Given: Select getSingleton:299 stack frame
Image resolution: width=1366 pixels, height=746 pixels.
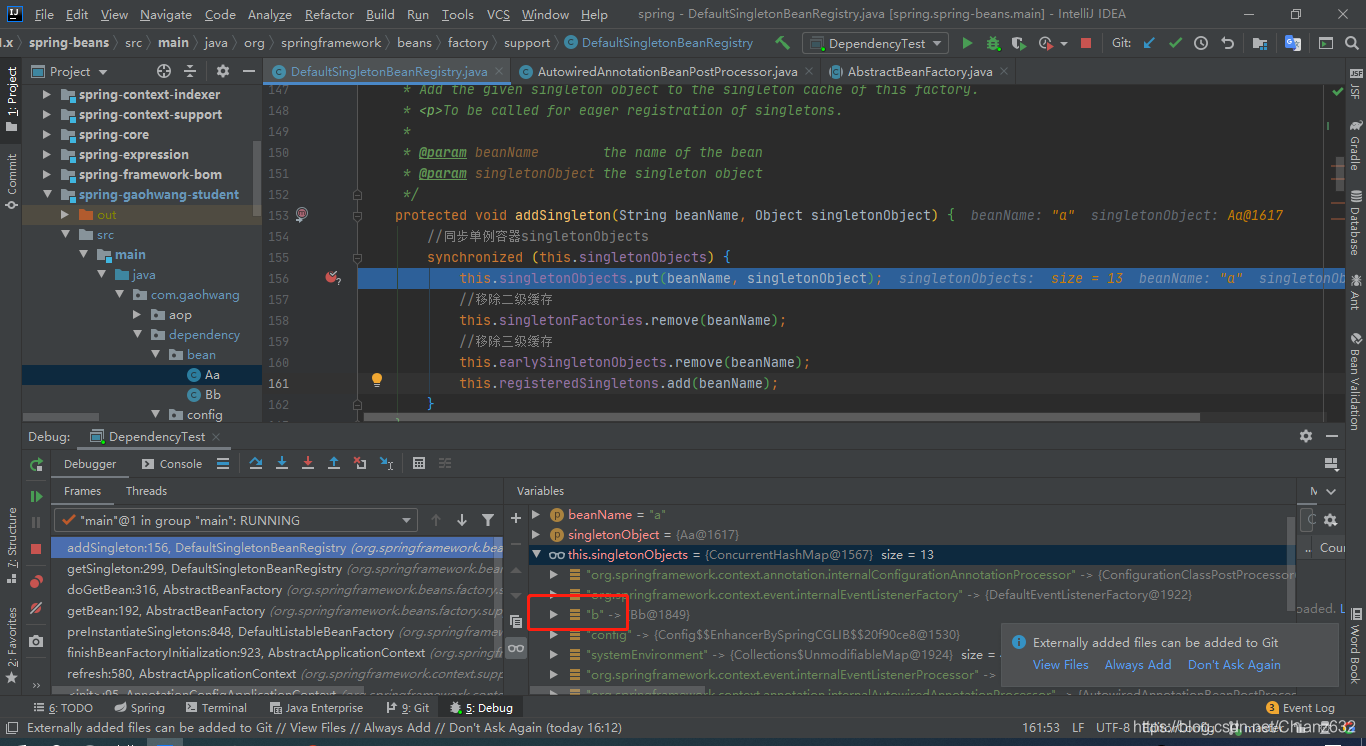Looking at the screenshot, I should point(277,569).
